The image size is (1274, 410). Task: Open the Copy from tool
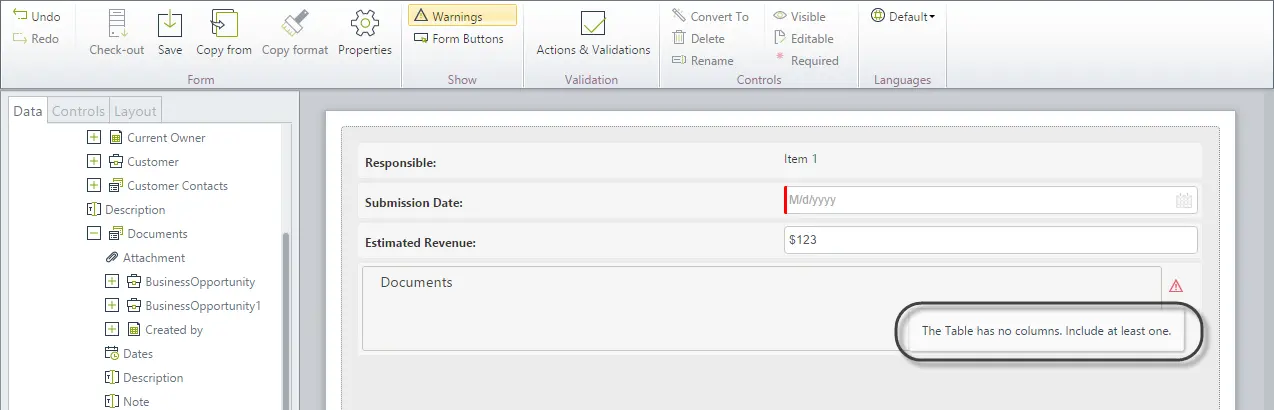click(224, 33)
